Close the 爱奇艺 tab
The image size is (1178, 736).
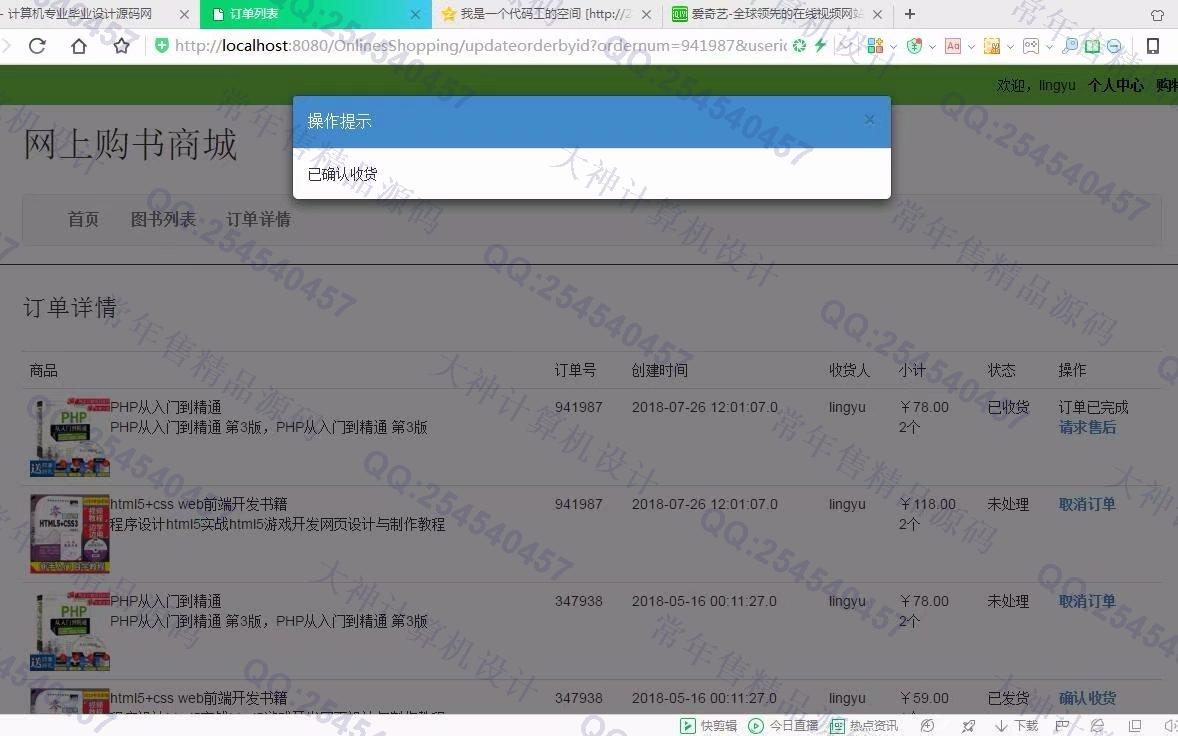tap(877, 14)
